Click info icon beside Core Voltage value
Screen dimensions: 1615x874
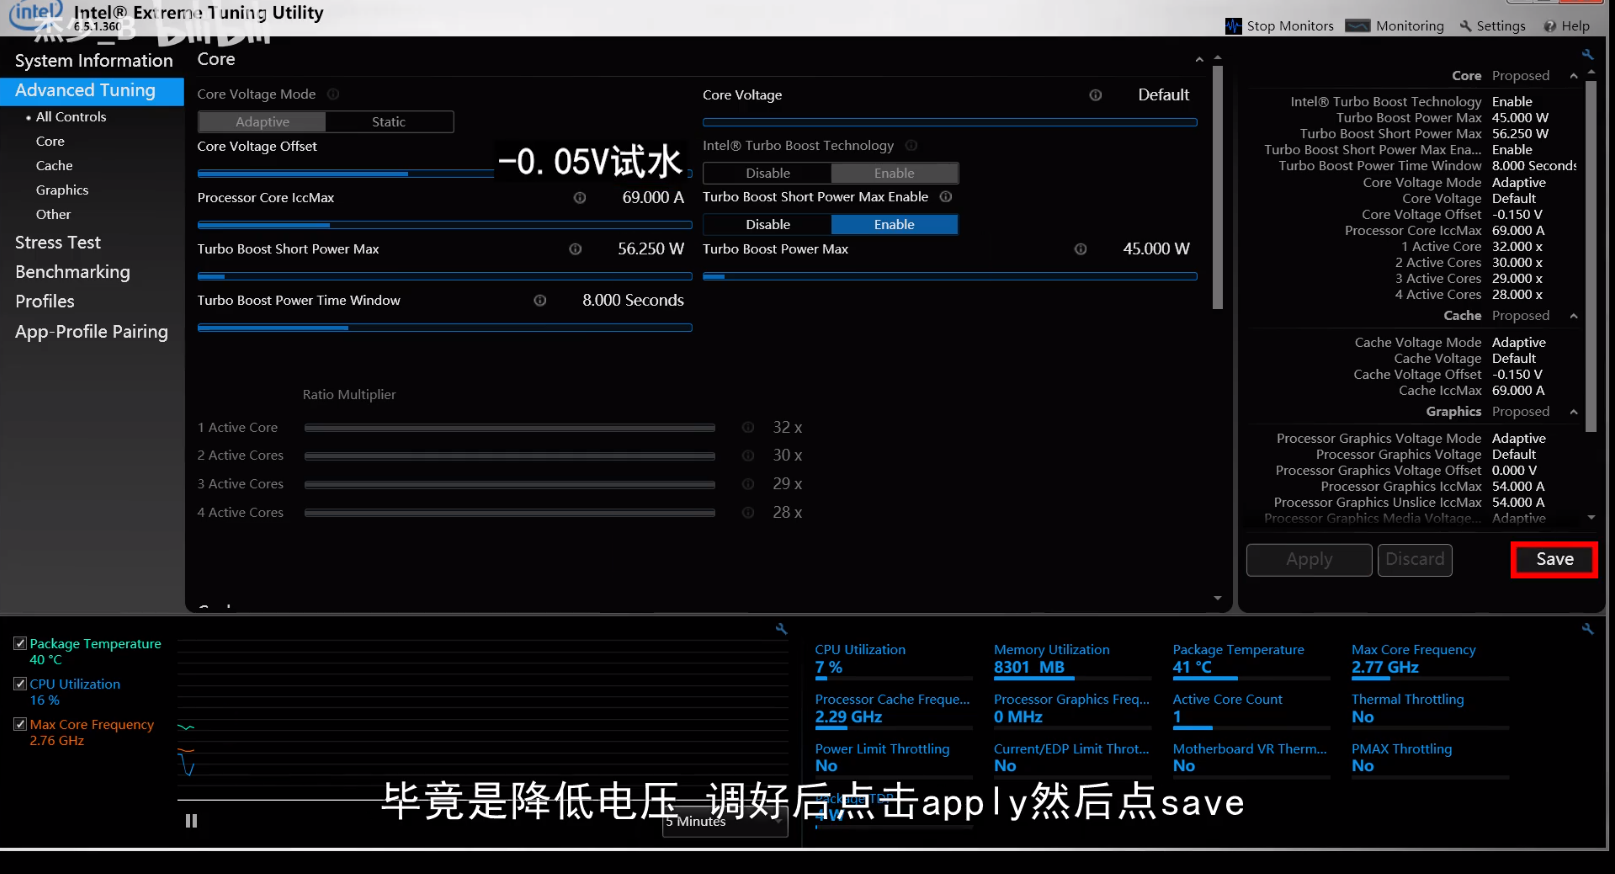click(x=1095, y=95)
